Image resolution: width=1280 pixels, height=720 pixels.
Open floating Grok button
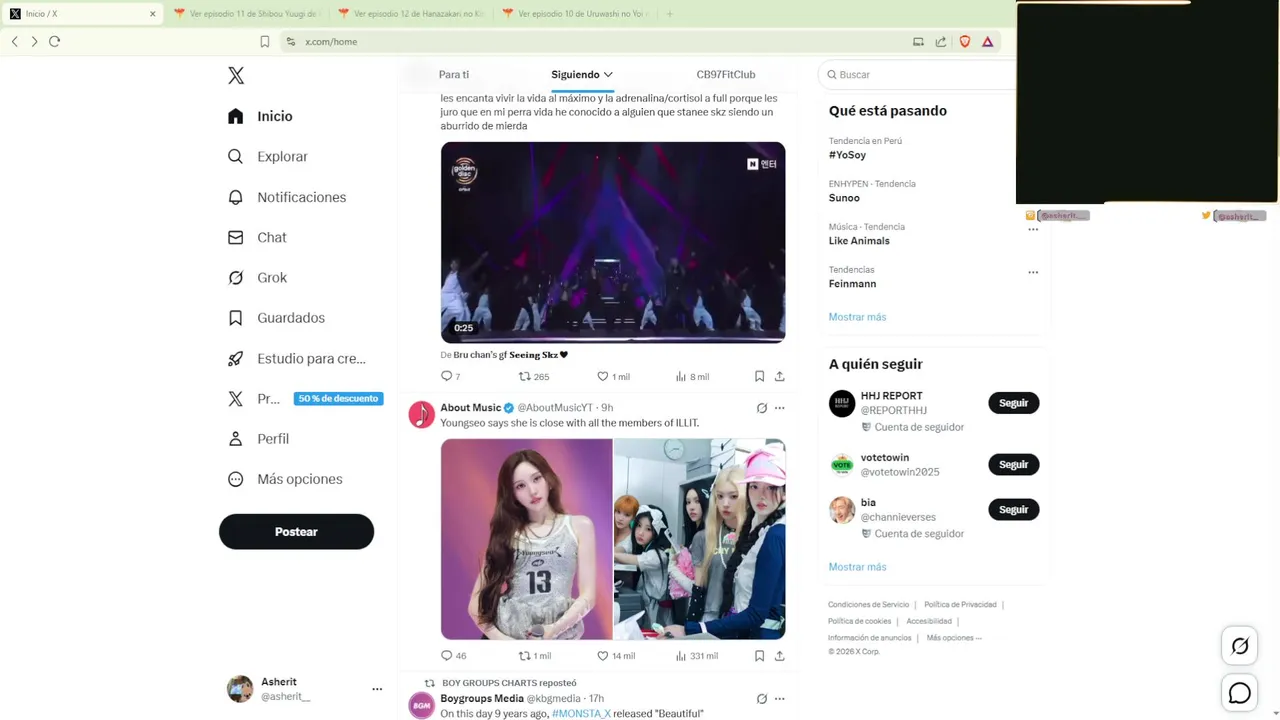point(1240,646)
